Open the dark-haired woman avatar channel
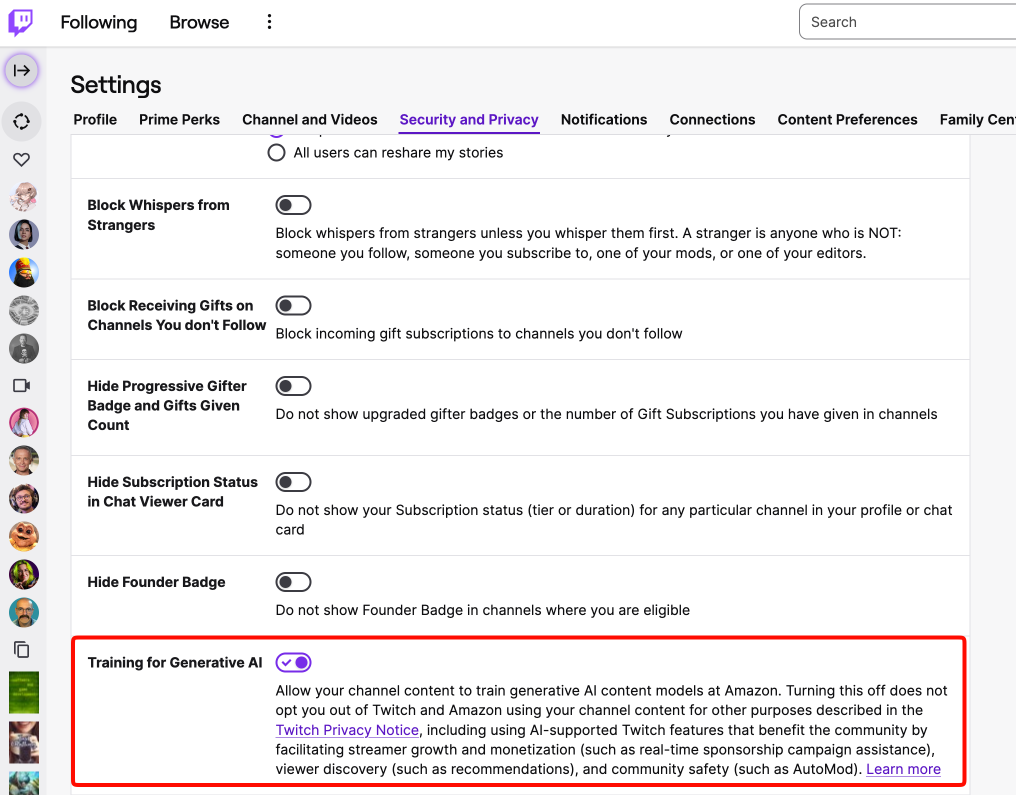This screenshot has height=795, width=1016. [24, 235]
